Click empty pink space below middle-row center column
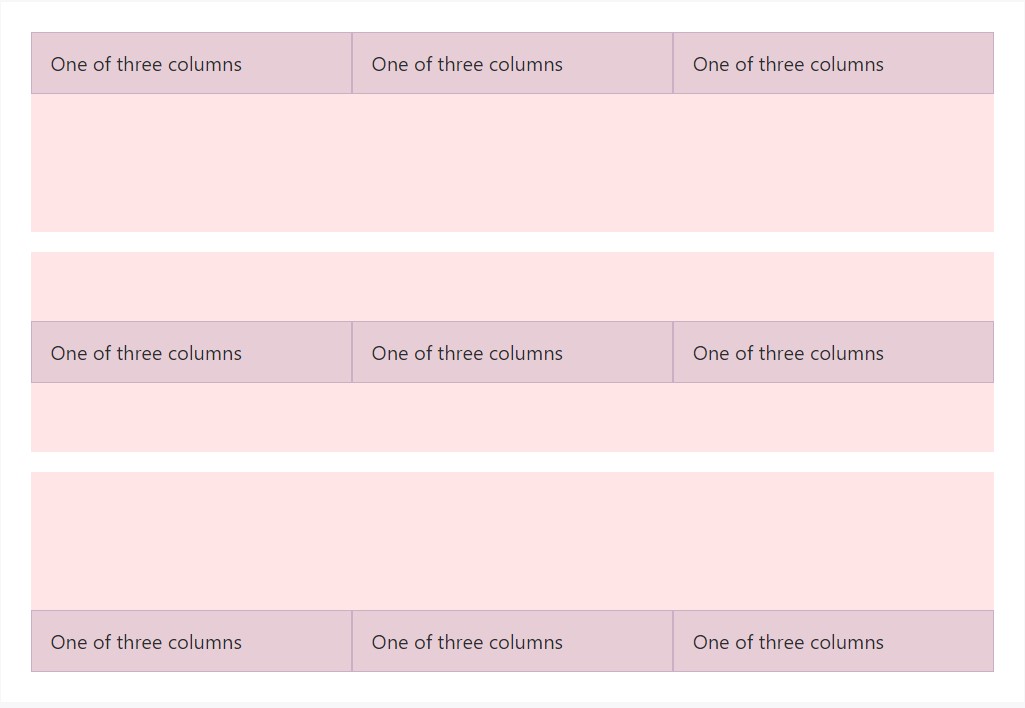Viewport: 1025px width, 708px height. [512, 417]
